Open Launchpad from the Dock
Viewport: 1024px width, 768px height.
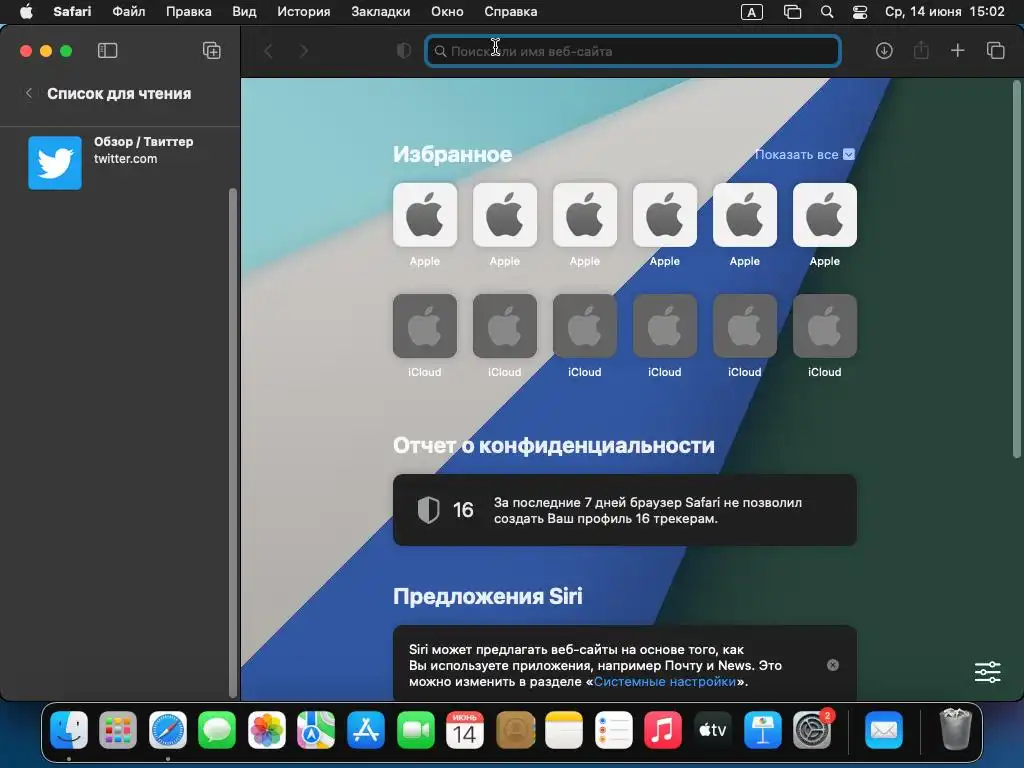[118, 729]
